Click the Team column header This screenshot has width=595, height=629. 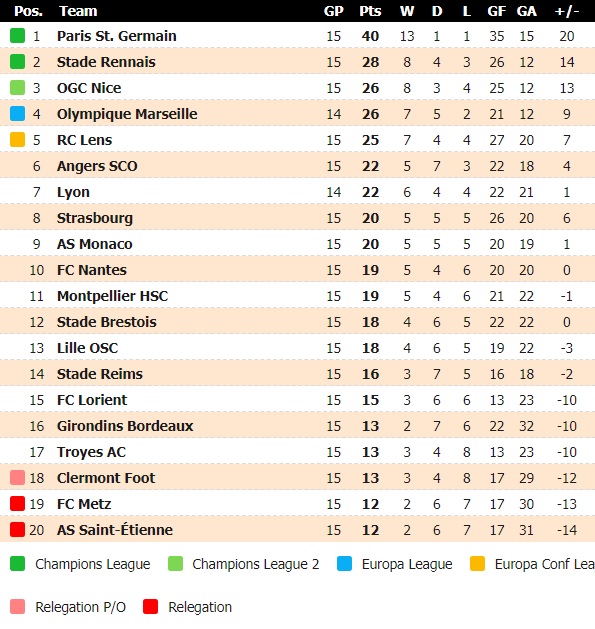coord(78,11)
